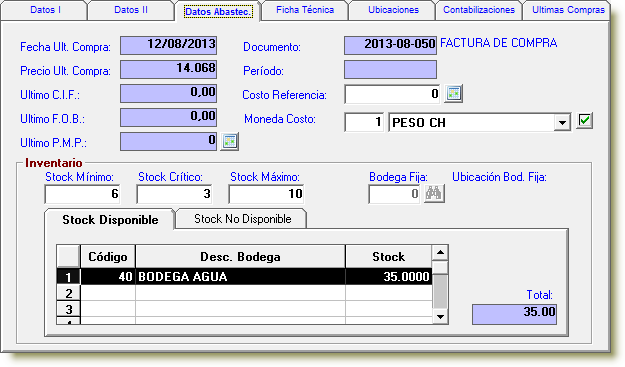
Task: Toggle the green checkbox beside Moneda Costo
Action: (x=584, y=120)
